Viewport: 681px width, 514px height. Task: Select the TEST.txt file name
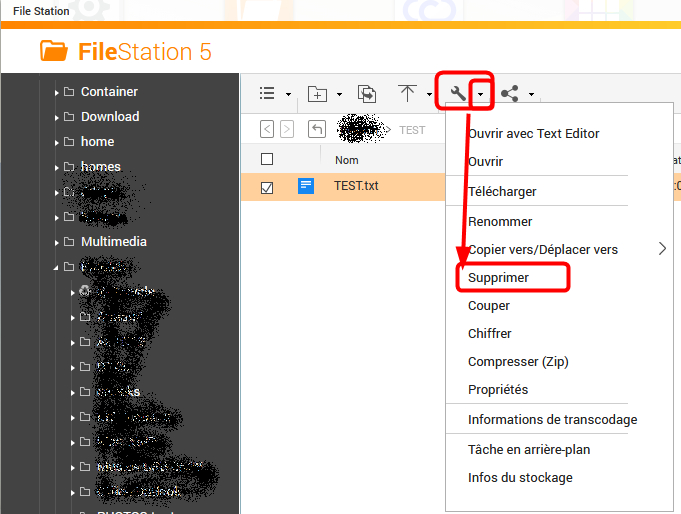click(356, 186)
